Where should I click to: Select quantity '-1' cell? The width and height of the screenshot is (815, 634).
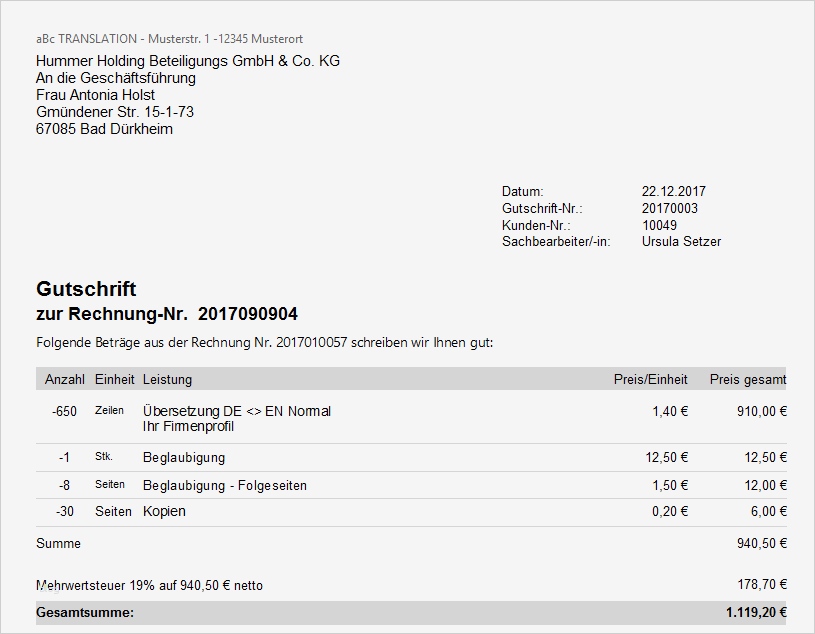click(x=64, y=458)
